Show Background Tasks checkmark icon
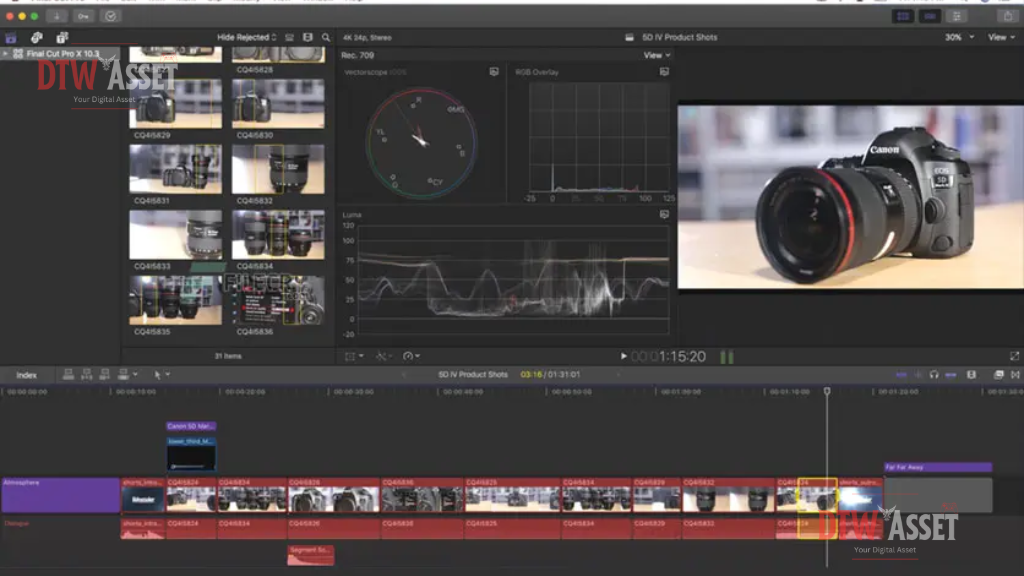This screenshot has width=1024, height=576. (x=110, y=16)
